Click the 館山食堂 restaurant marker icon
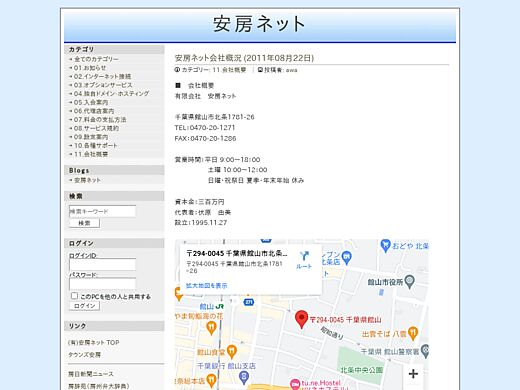Viewport: 520px width, 390px height. [232, 351]
